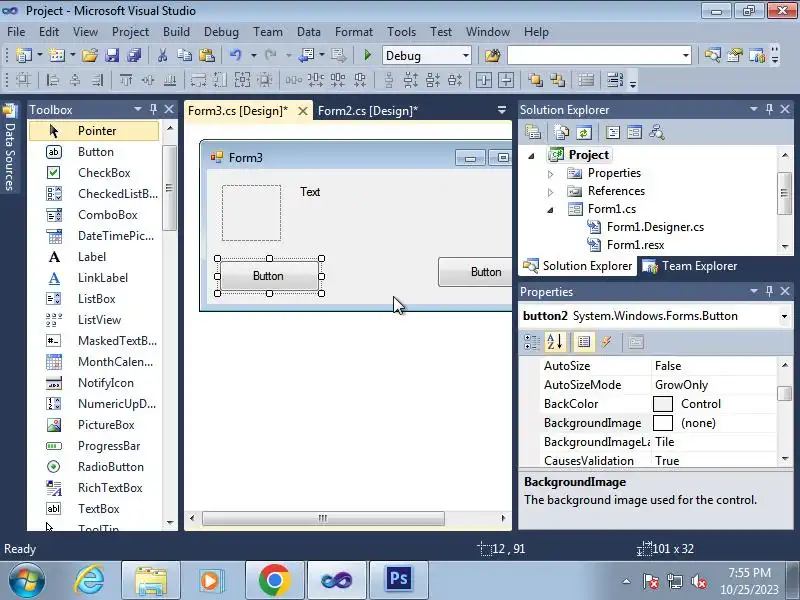Open the Debug configuration dropdown
This screenshot has height=600, width=800.
pos(465,55)
